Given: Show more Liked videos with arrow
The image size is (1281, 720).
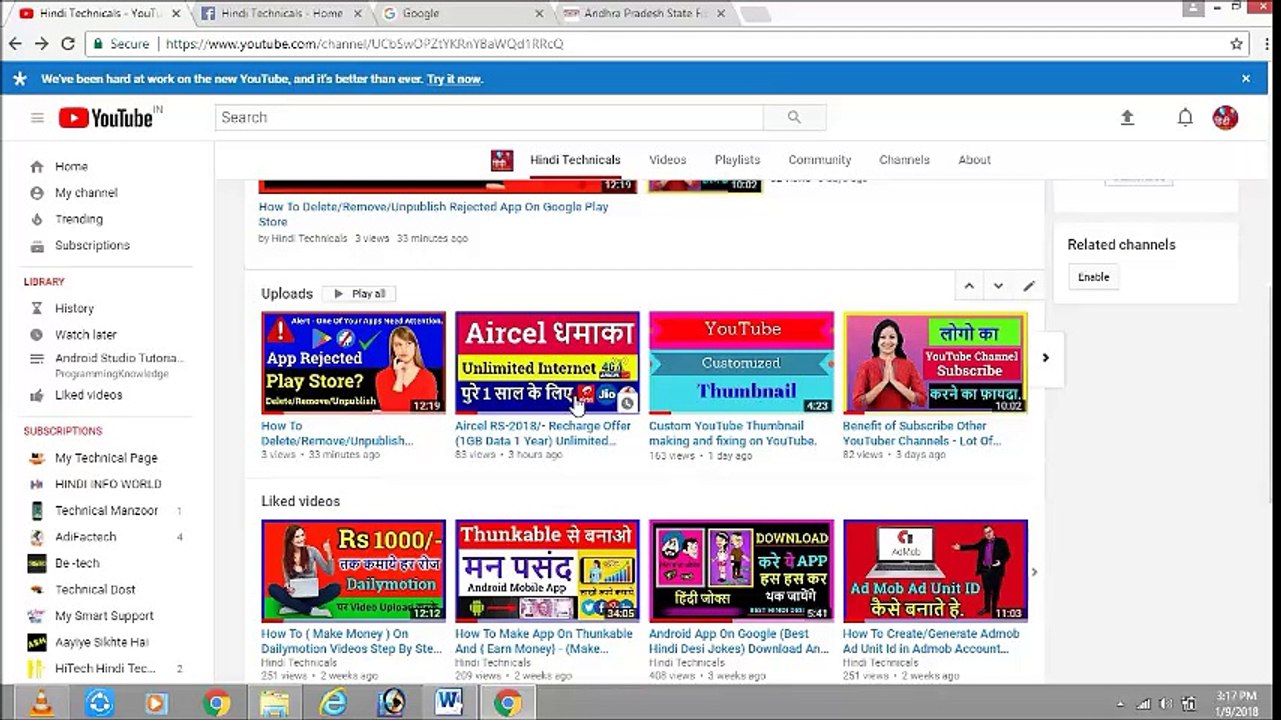Looking at the screenshot, I should pyautogui.click(x=1034, y=572).
